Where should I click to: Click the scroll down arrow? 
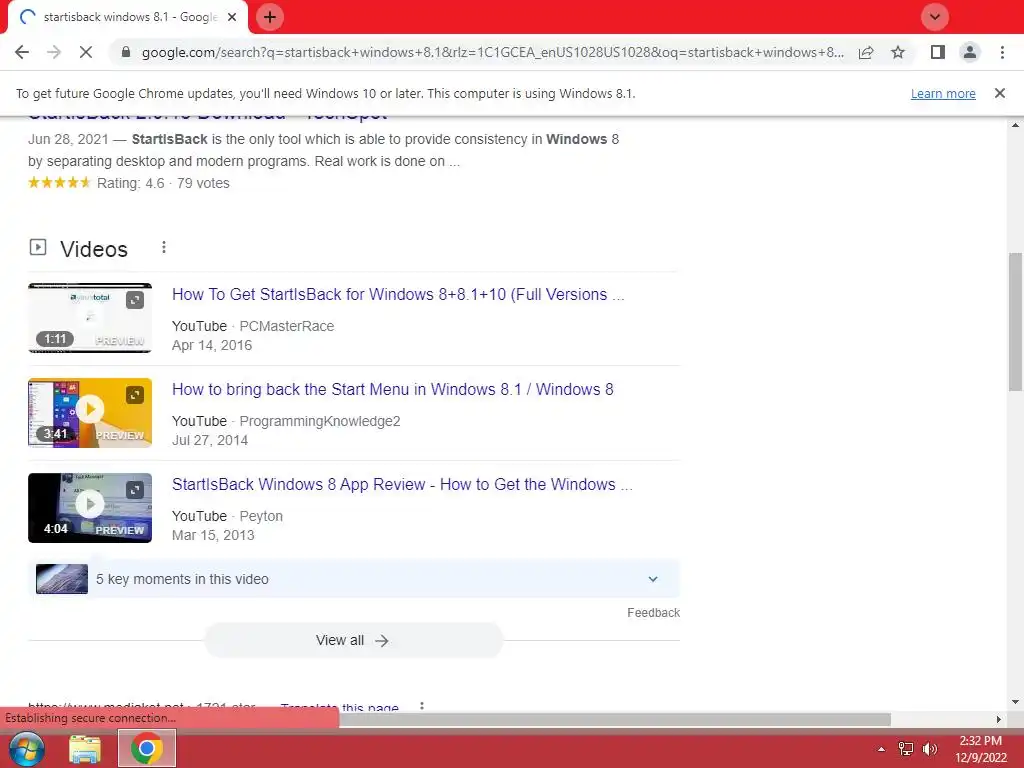click(1015, 703)
